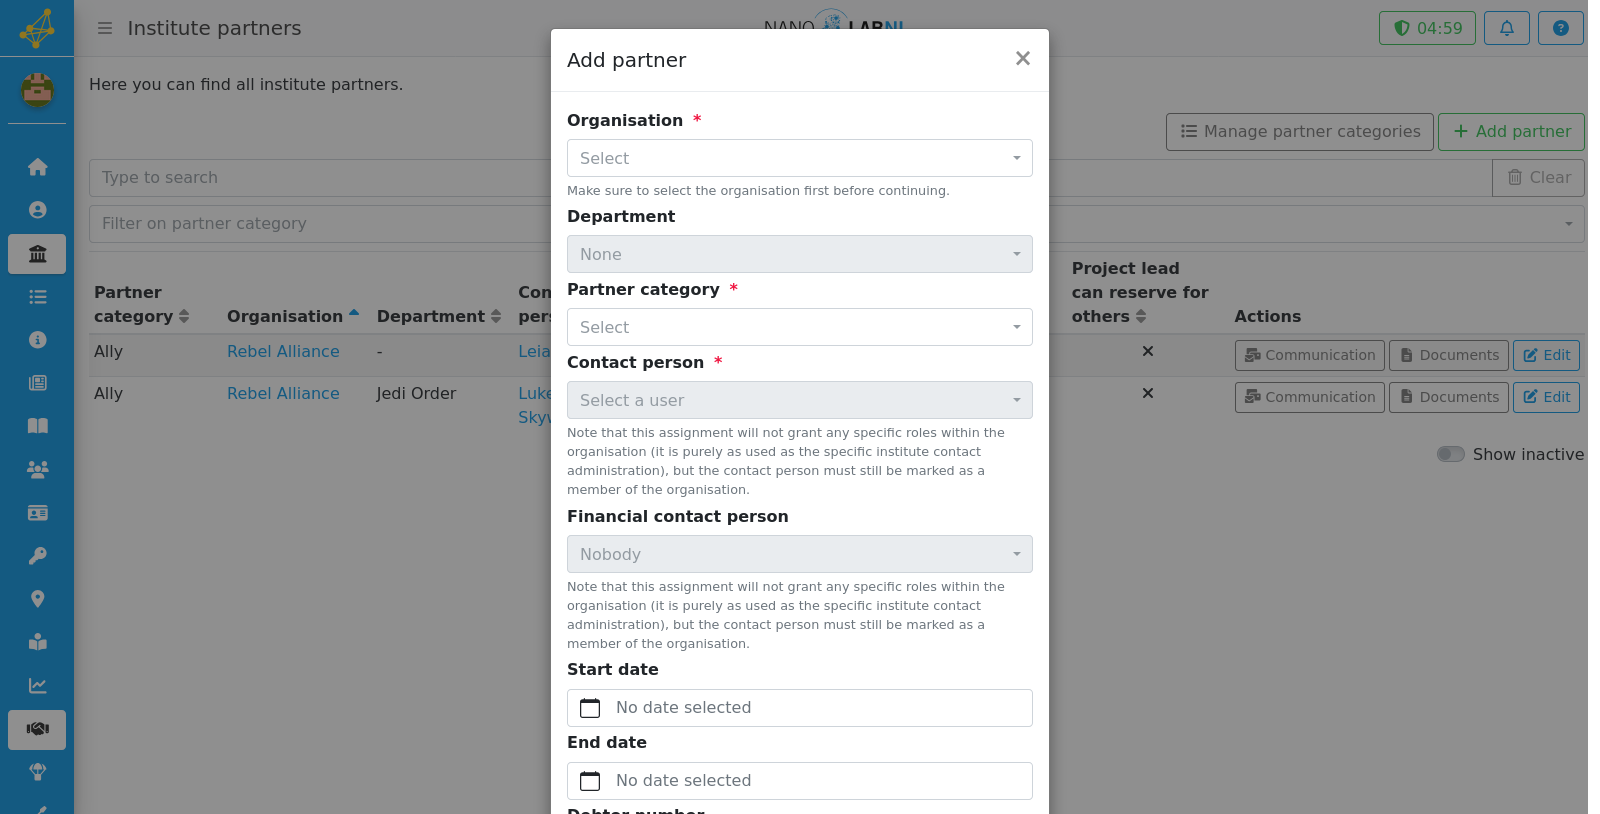Pick a Start date in date field
Image resolution: width=1600 pixels, height=814 pixels.
point(799,708)
